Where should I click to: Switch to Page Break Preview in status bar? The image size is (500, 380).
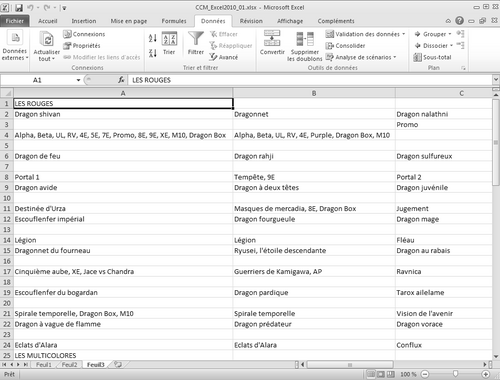[x=390, y=374]
